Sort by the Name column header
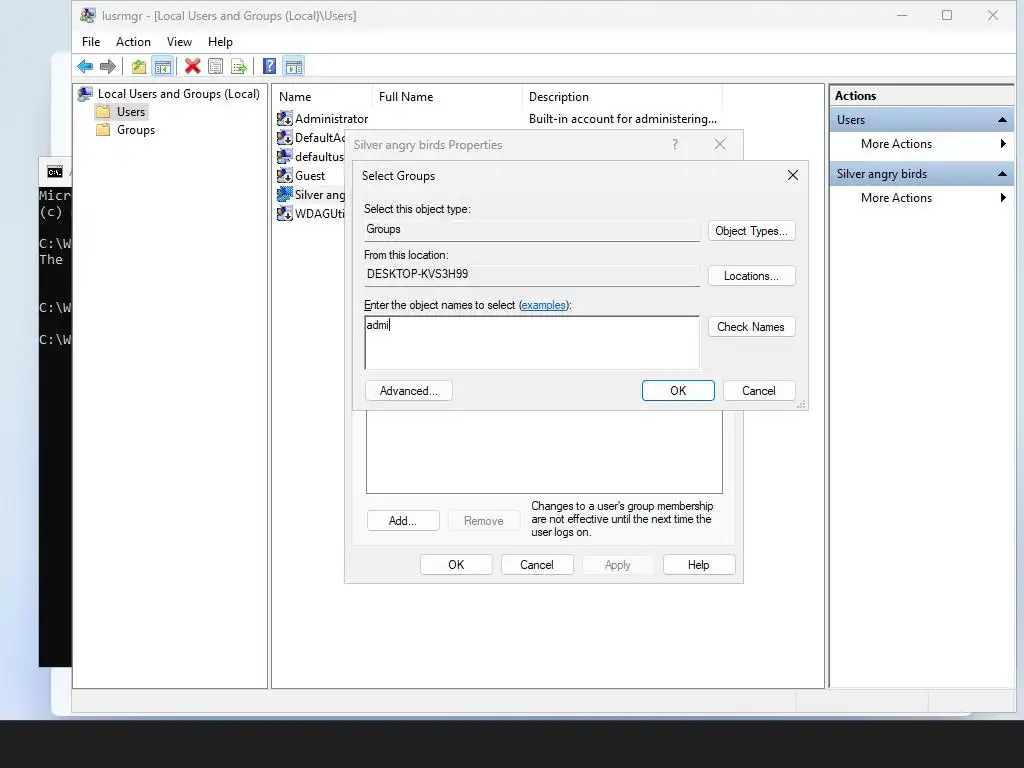Viewport: 1024px width, 768px height. 323,97
